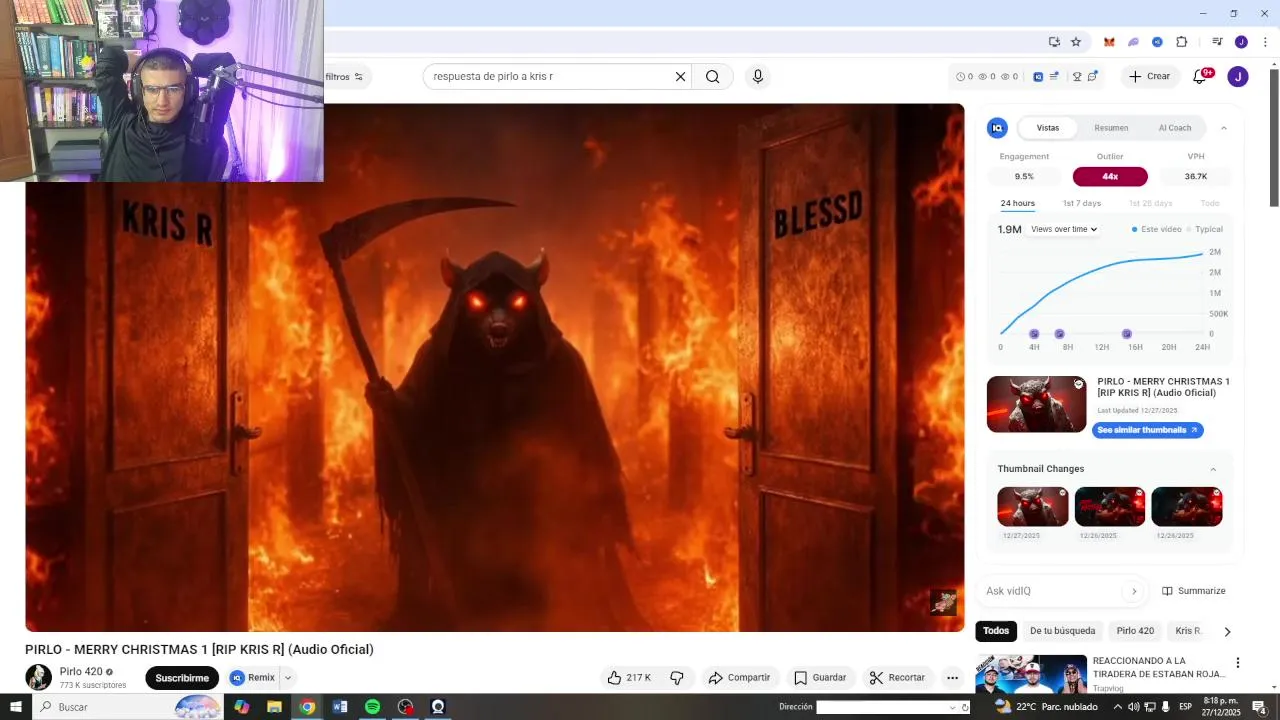Image resolution: width=1280 pixels, height=720 pixels.
Task: Open the MetaMask fox extension
Action: coord(1109,42)
